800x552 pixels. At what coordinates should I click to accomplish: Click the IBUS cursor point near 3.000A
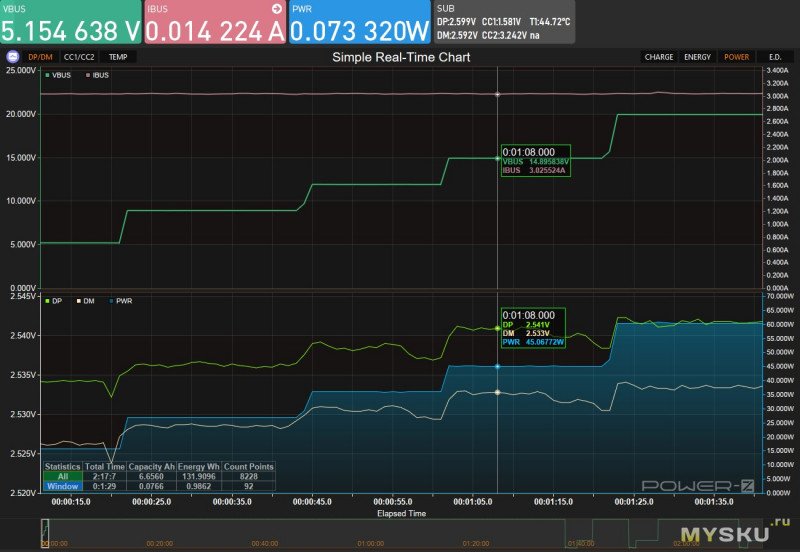497,94
